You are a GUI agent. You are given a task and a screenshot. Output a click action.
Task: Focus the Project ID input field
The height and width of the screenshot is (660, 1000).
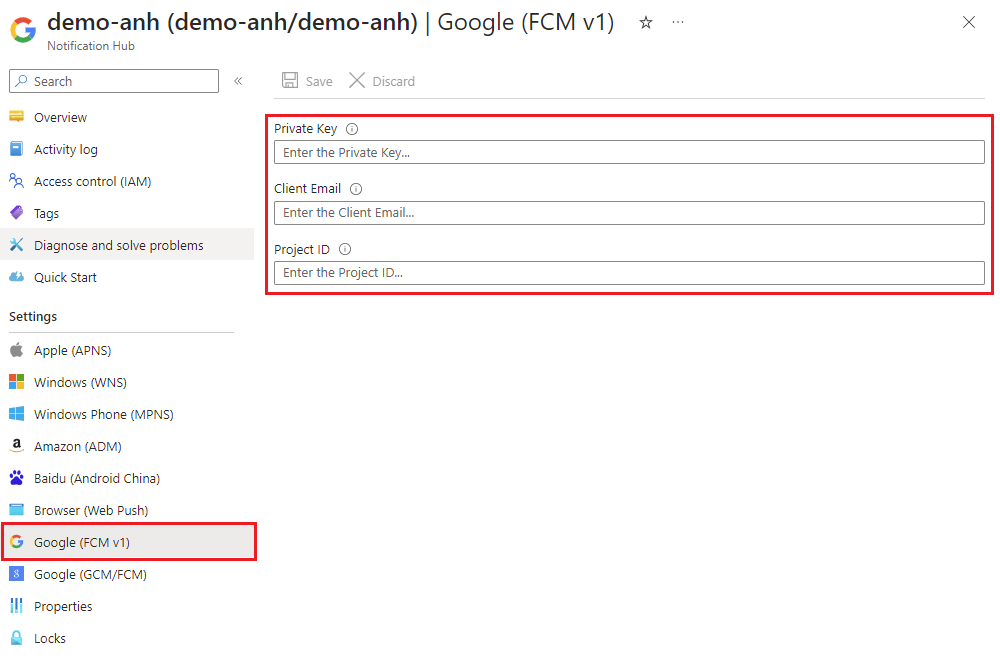point(629,273)
